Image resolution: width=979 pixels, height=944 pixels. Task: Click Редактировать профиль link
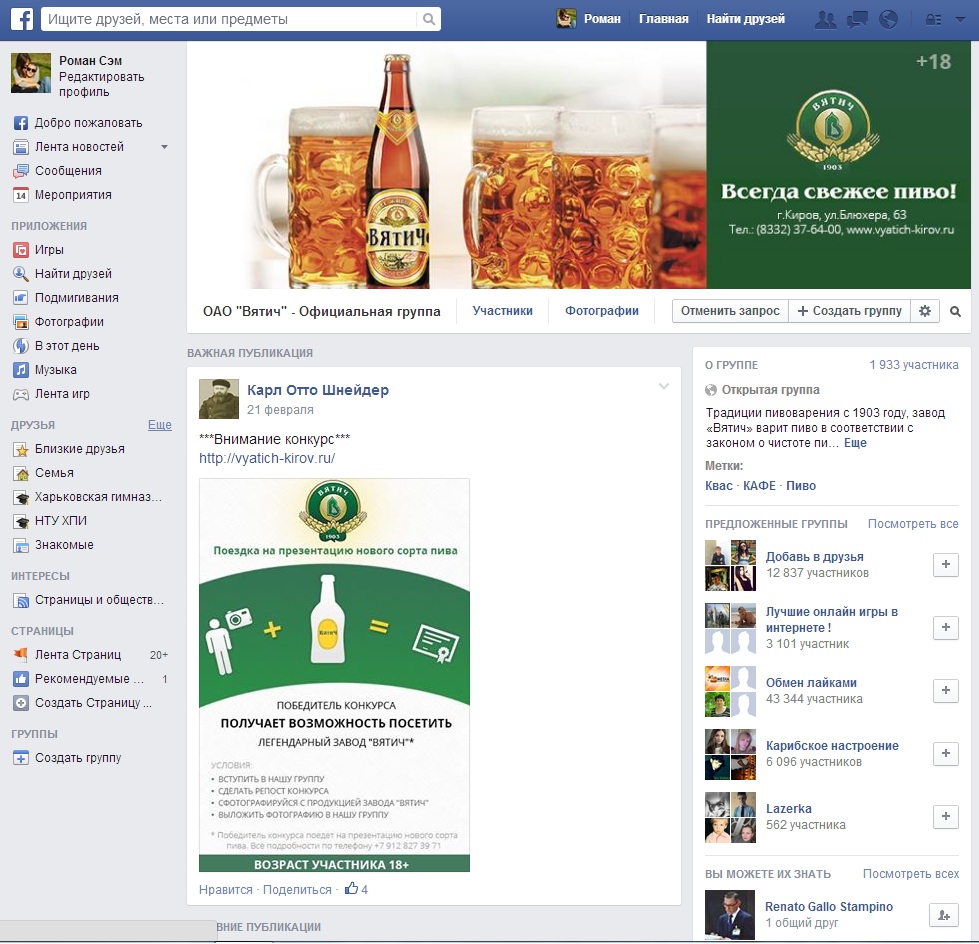point(102,84)
